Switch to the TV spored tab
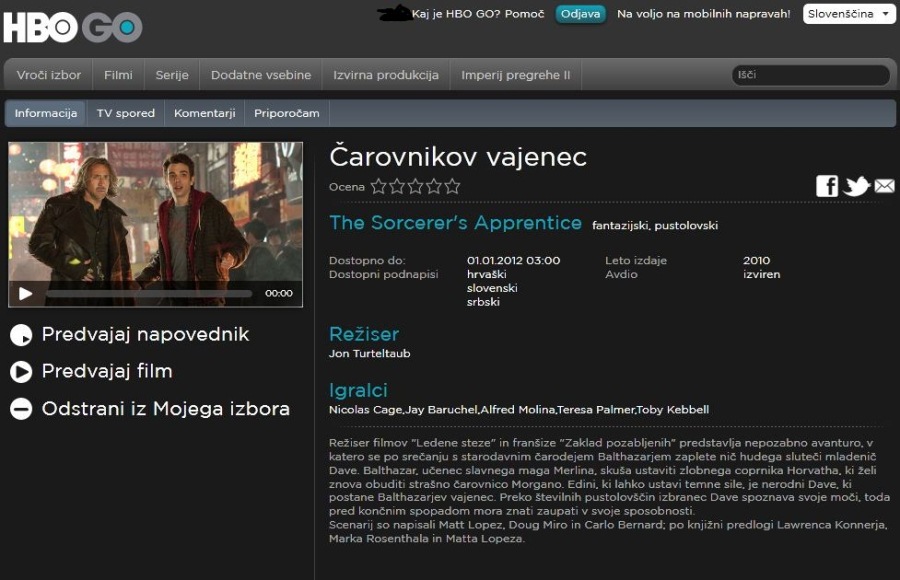This screenshot has height=580, width=900. coord(126,113)
